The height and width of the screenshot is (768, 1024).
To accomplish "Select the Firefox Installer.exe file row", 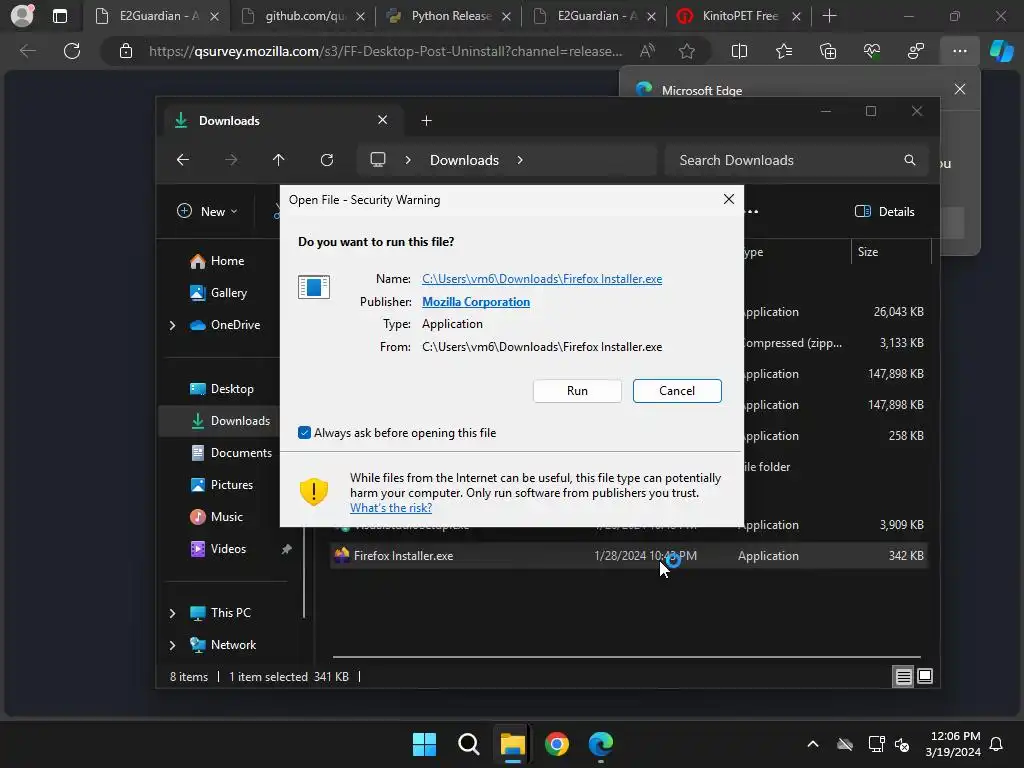I will pyautogui.click(x=629, y=556).
